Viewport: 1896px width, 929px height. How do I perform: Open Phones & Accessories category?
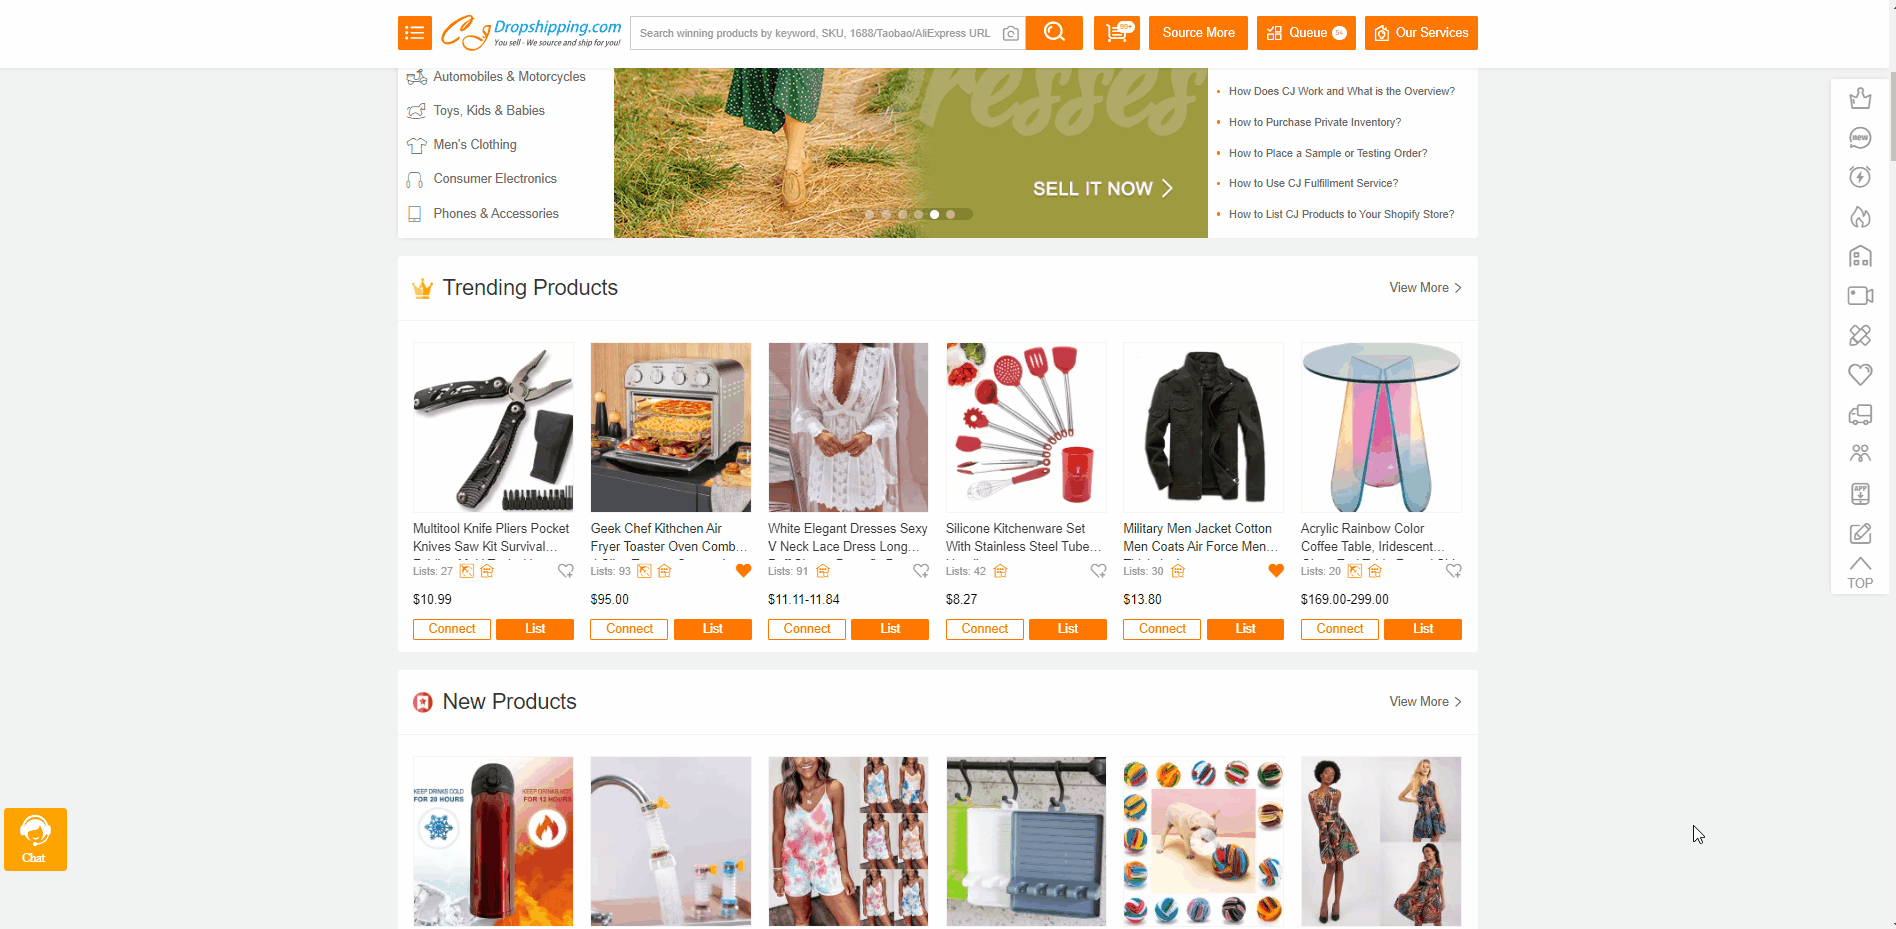point(496,214)
